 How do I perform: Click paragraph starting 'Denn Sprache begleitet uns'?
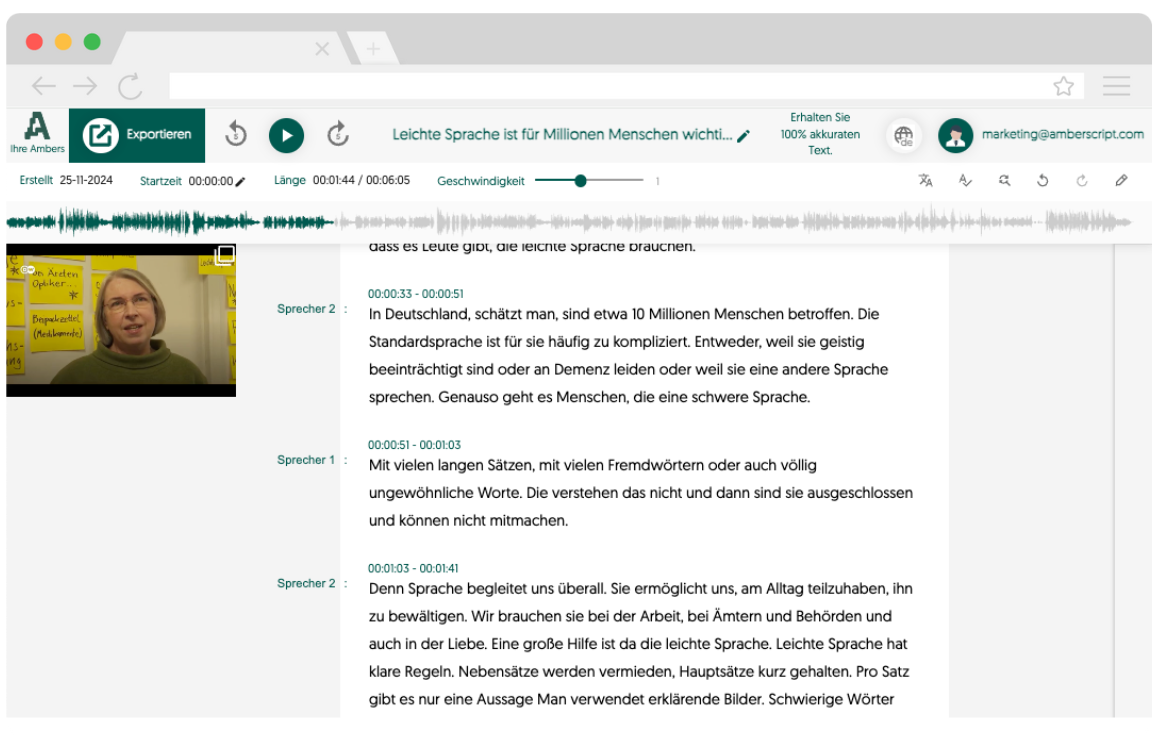pyautogui.click(x=640, y=644)
